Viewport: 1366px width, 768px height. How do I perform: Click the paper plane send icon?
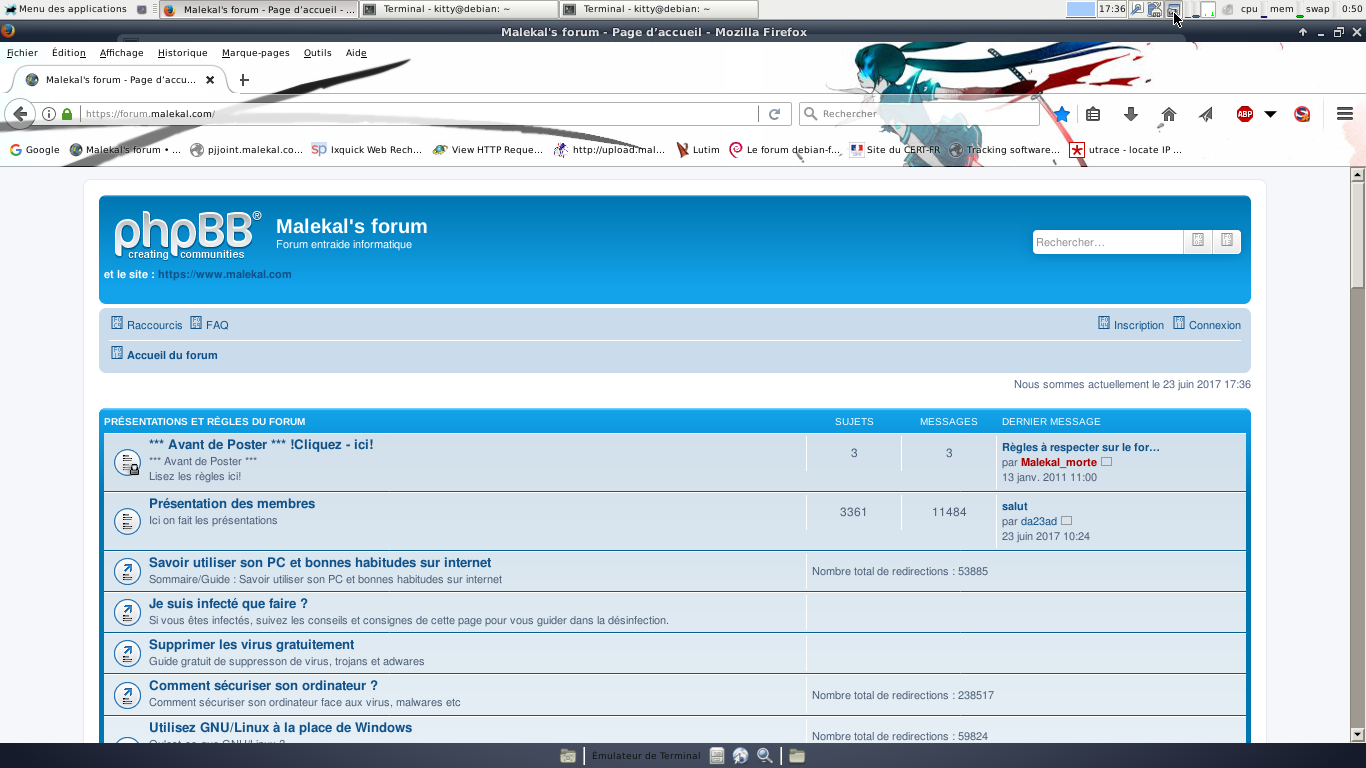[1206, 114]
